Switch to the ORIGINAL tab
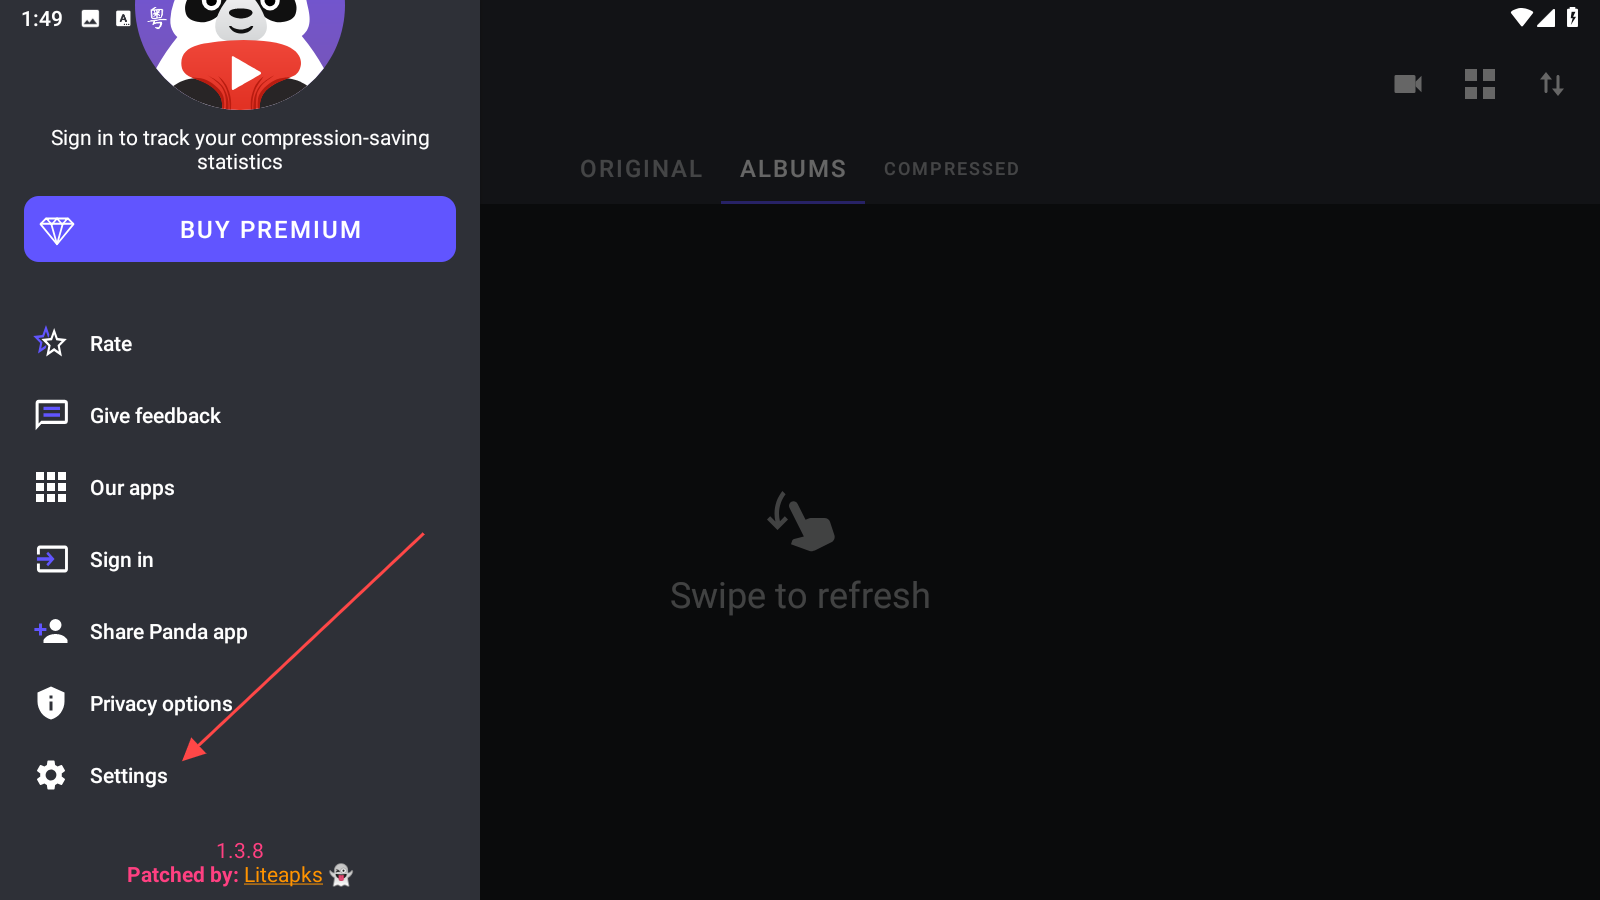The image size is (1600, 900). [x=641, y=169]
